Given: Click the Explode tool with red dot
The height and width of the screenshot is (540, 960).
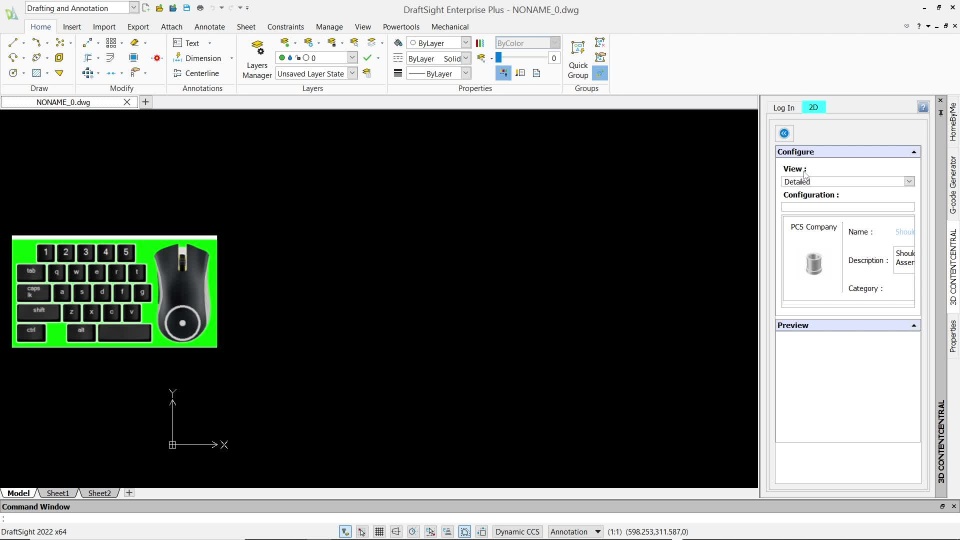Looking at the screenshot, I should tap(157, 58).
